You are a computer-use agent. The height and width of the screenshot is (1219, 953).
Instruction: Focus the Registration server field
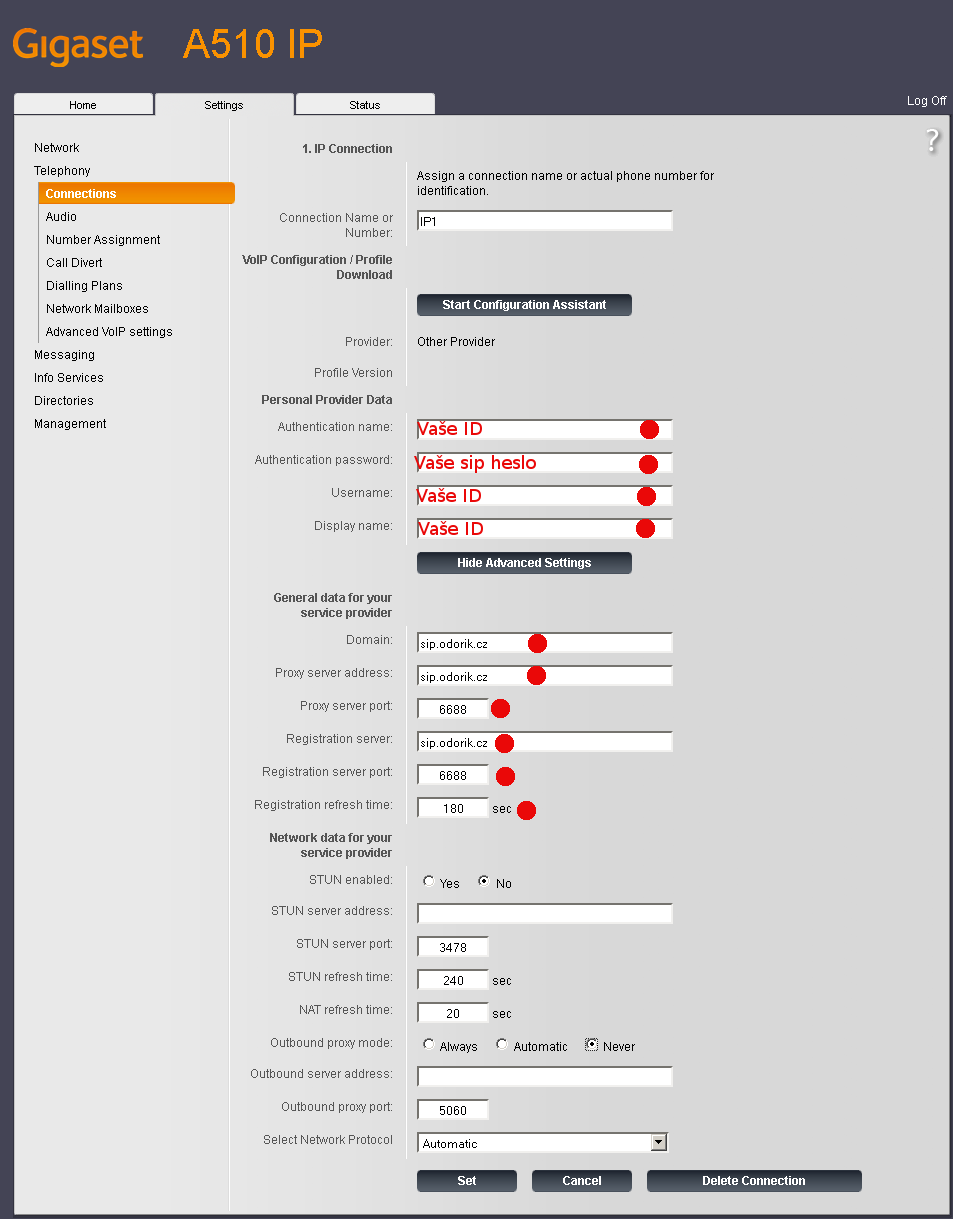(x=545, y=742)
